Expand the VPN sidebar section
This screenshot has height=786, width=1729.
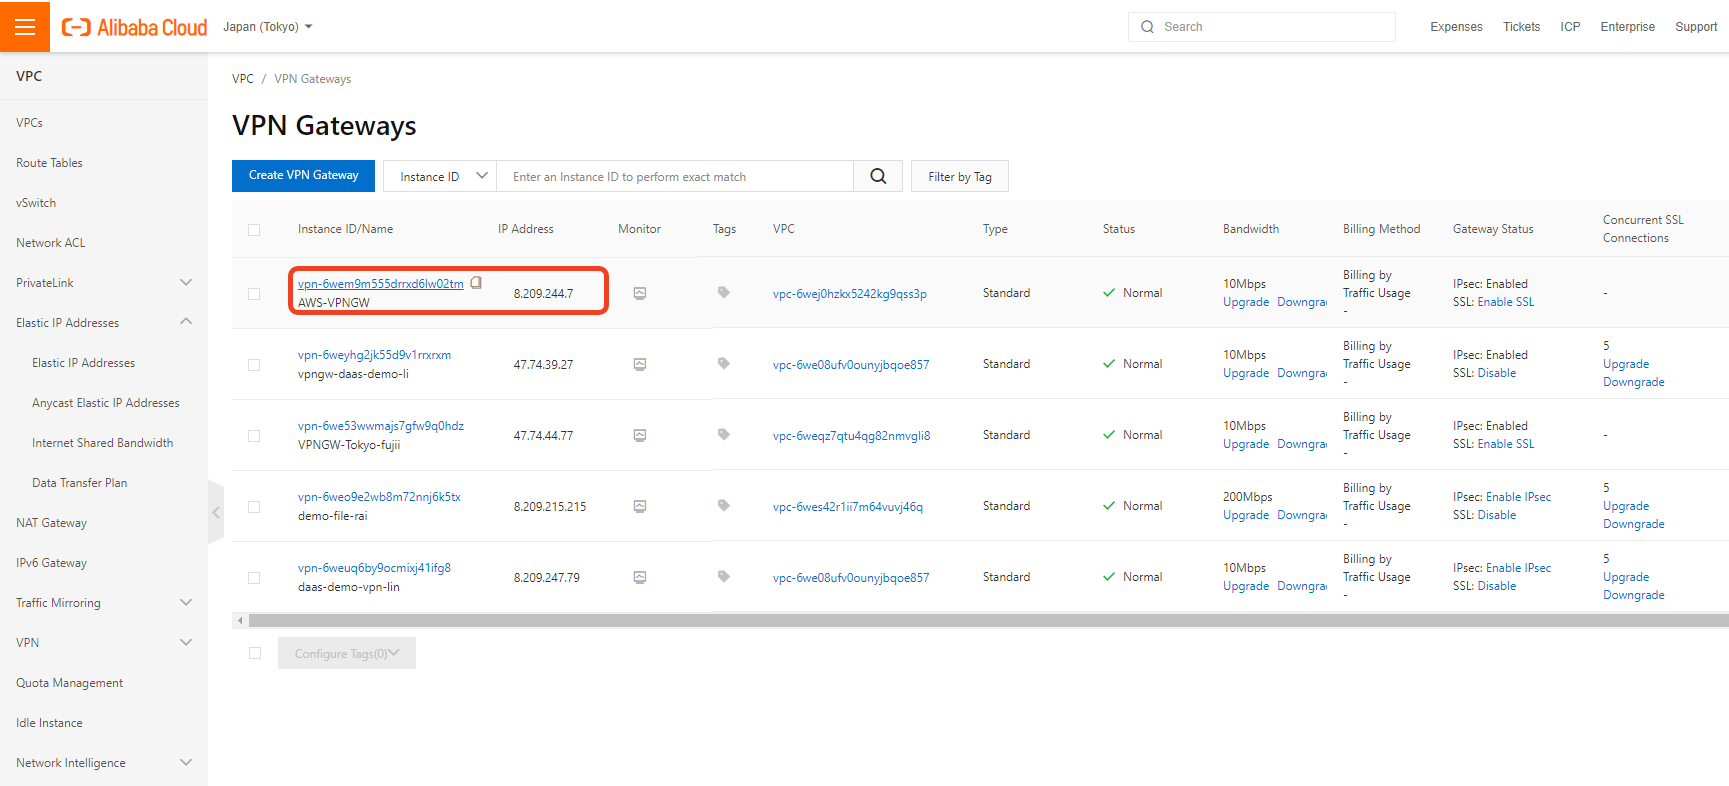[186, 642]
